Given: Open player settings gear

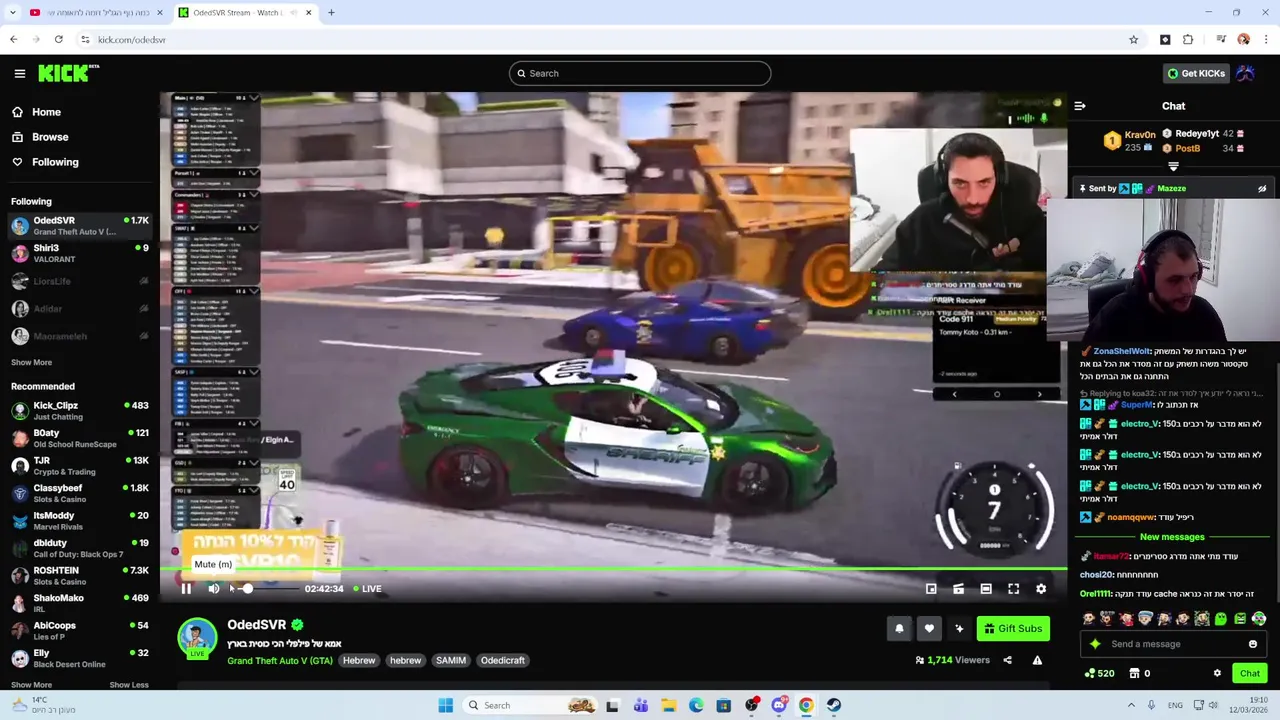Looking at the screenshot, I should 1041,589.
